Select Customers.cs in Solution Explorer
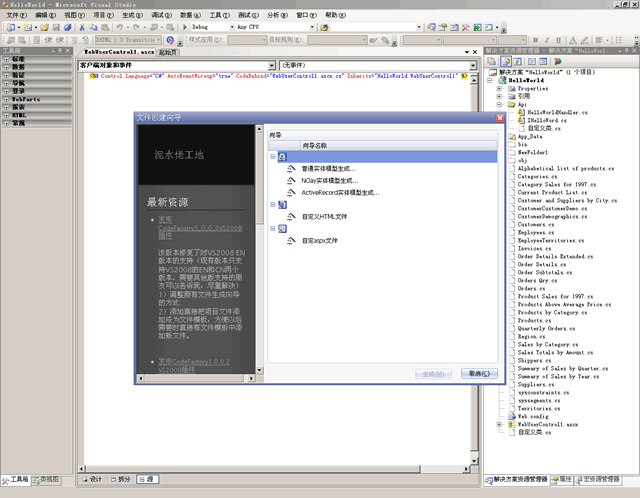The image size is (640, 498). coord(536,225)
